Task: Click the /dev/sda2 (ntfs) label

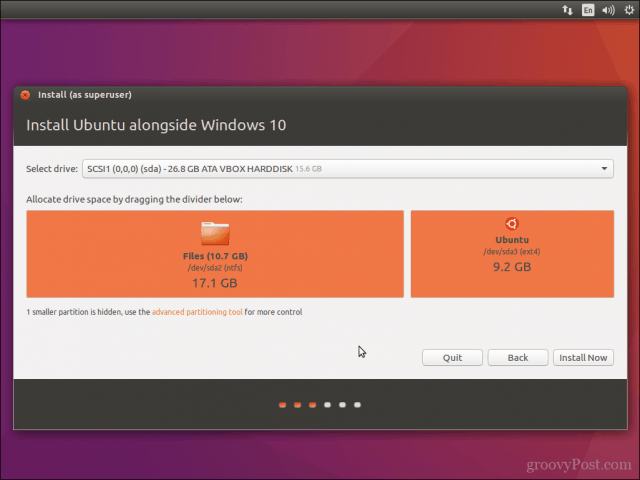Action: [x=215, y=268]
